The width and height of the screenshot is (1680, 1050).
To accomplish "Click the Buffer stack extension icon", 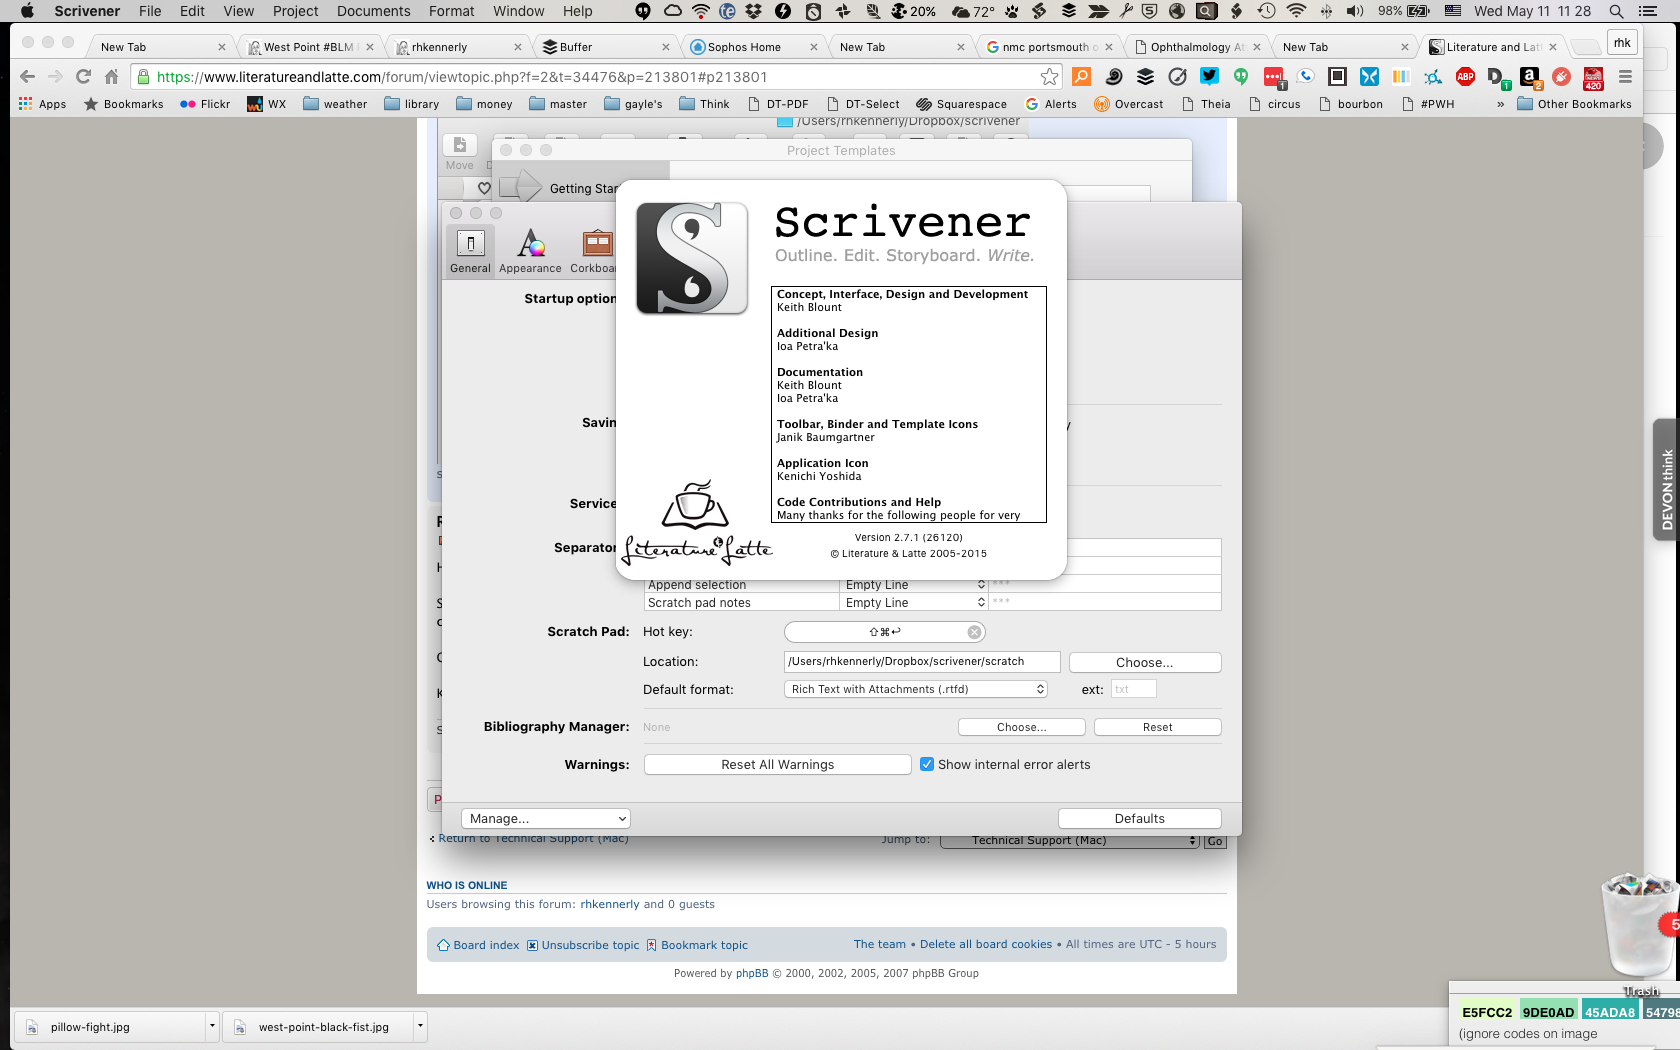I will [x=1146, y=77].
